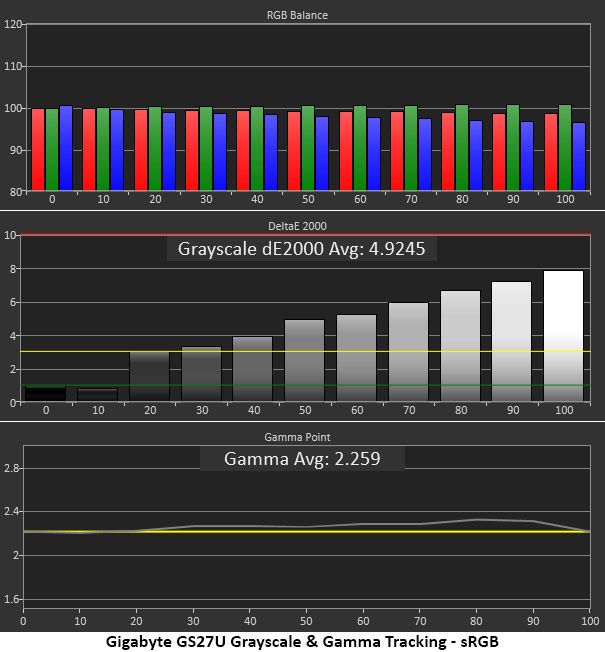The image size is (605, 652).
Task: Click the 110 y-axis label in RGB Balance
Action: pos(13,66)
